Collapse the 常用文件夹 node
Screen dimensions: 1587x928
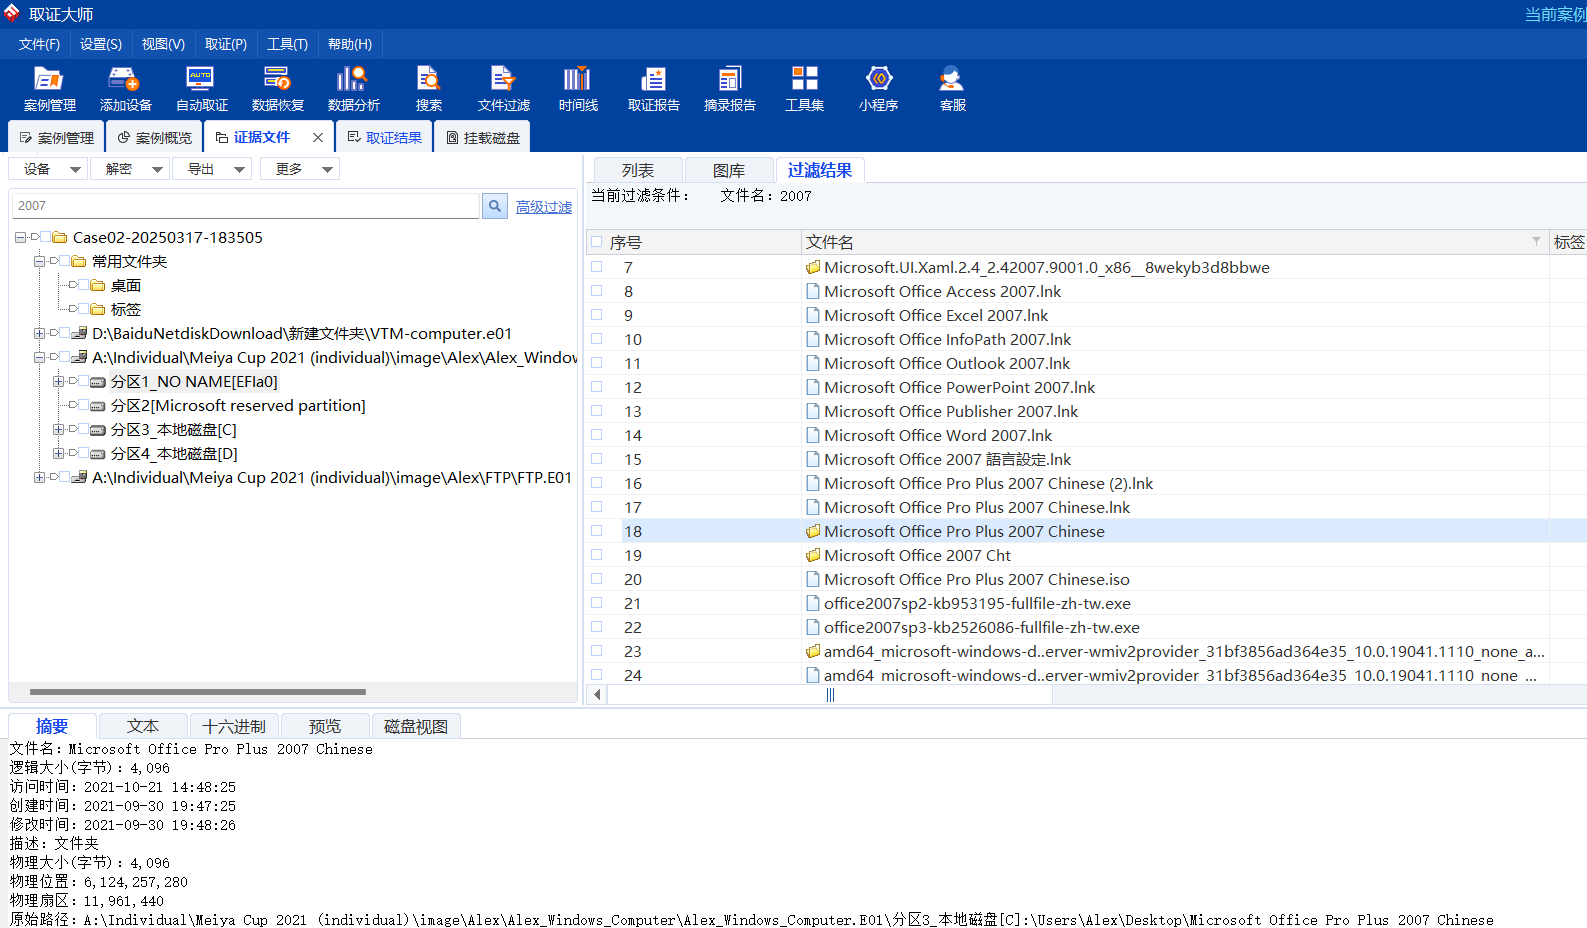[x=39, y=261]
